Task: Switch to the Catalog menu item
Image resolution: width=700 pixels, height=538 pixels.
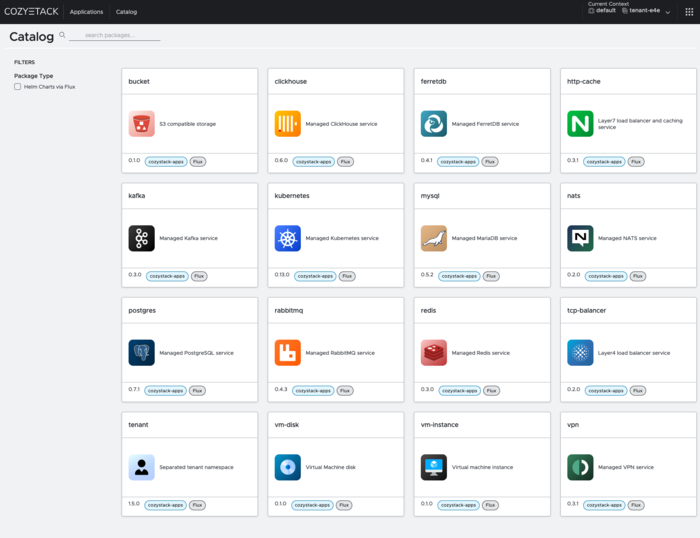Action: 126,12
